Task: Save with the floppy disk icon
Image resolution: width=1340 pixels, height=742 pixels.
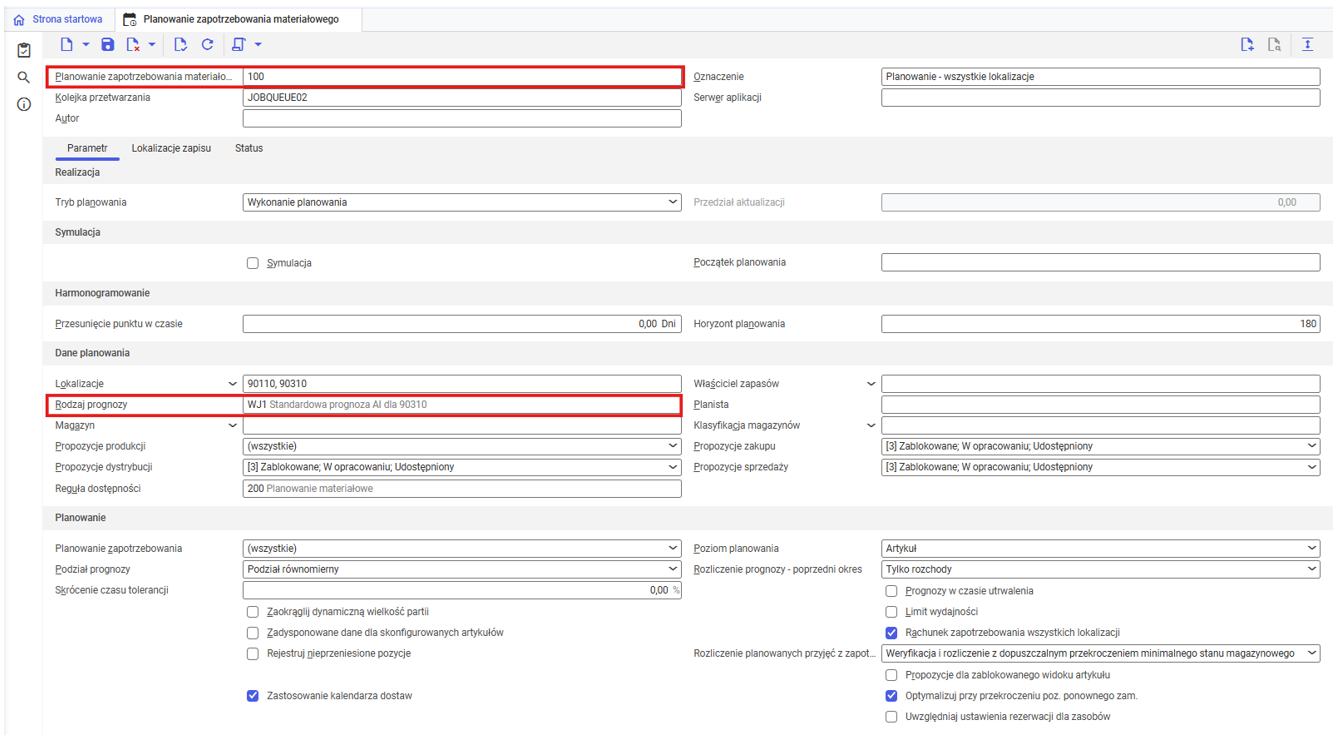Action: coord(108,44)
